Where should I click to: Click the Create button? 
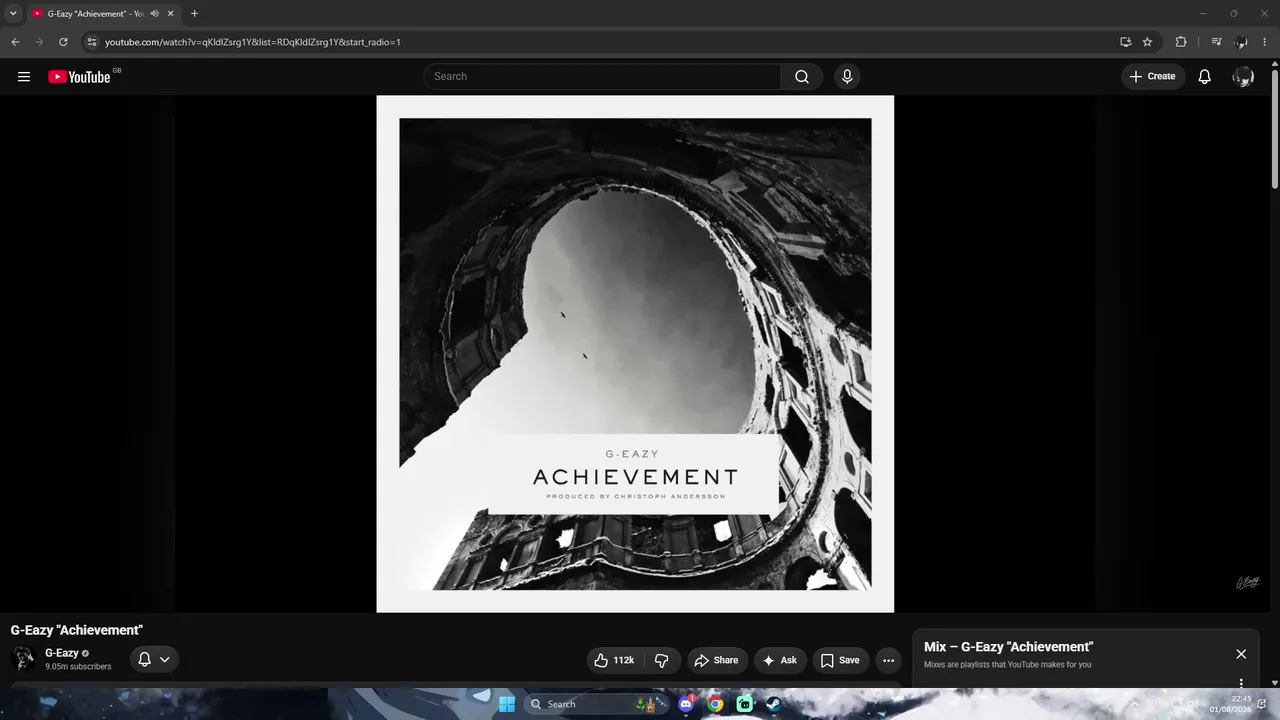pos(1152,77)
